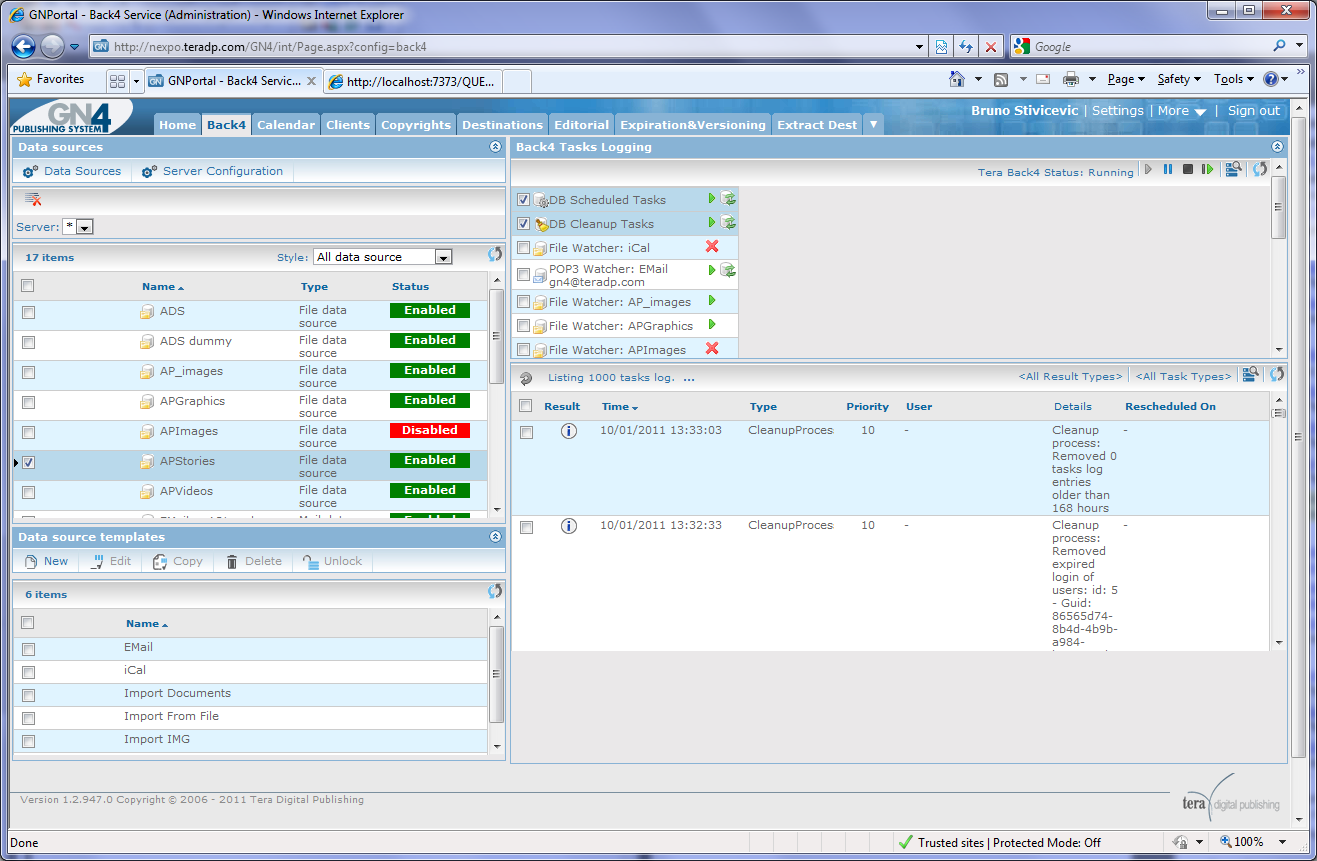The height and width of the screenshot is (861, 1317).
Task: Refresh the data sources list
Action: coord(495,256)
